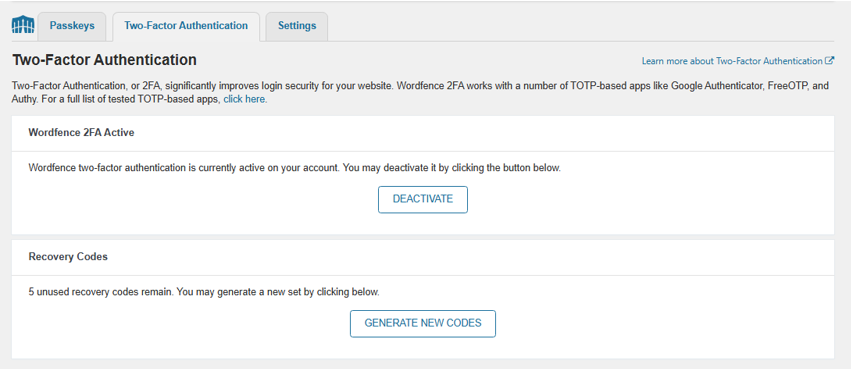The width and height of the screenshot is (851, 369).
Task: Click the 'Wordfence 2FA Active' section title
Action: tap(81, 133)
